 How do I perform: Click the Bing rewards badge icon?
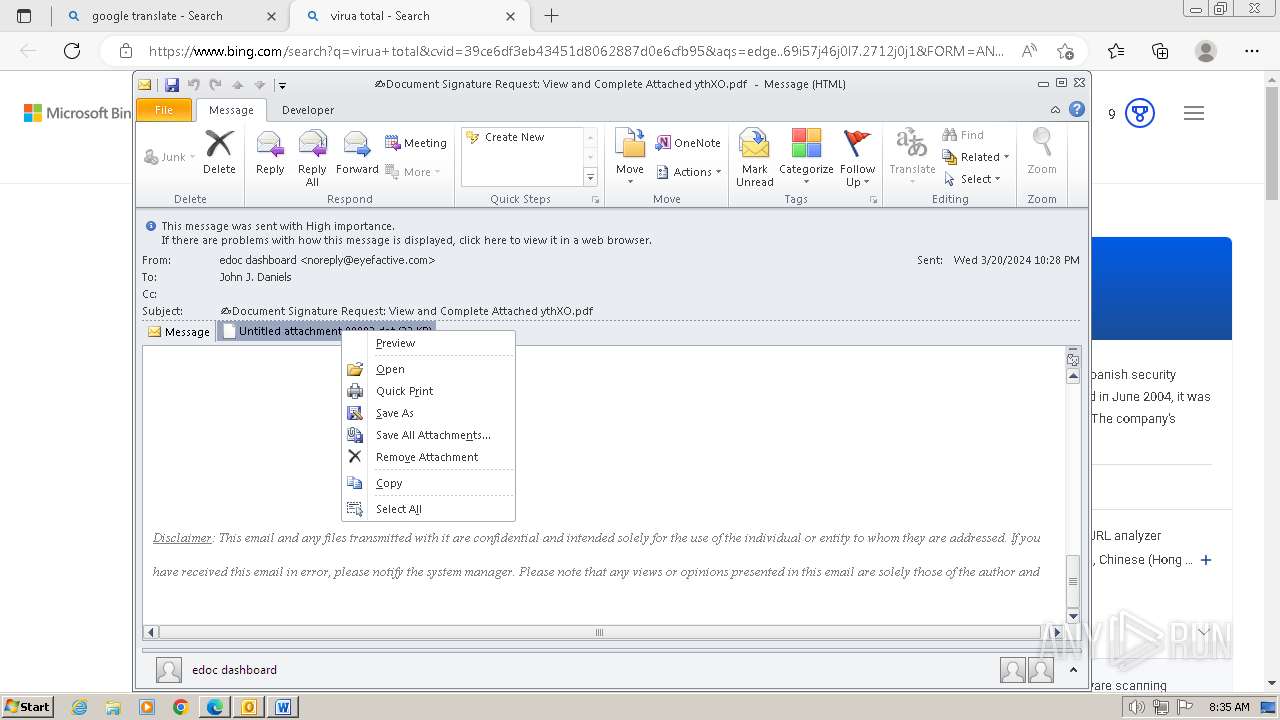tap(1140, 113)
